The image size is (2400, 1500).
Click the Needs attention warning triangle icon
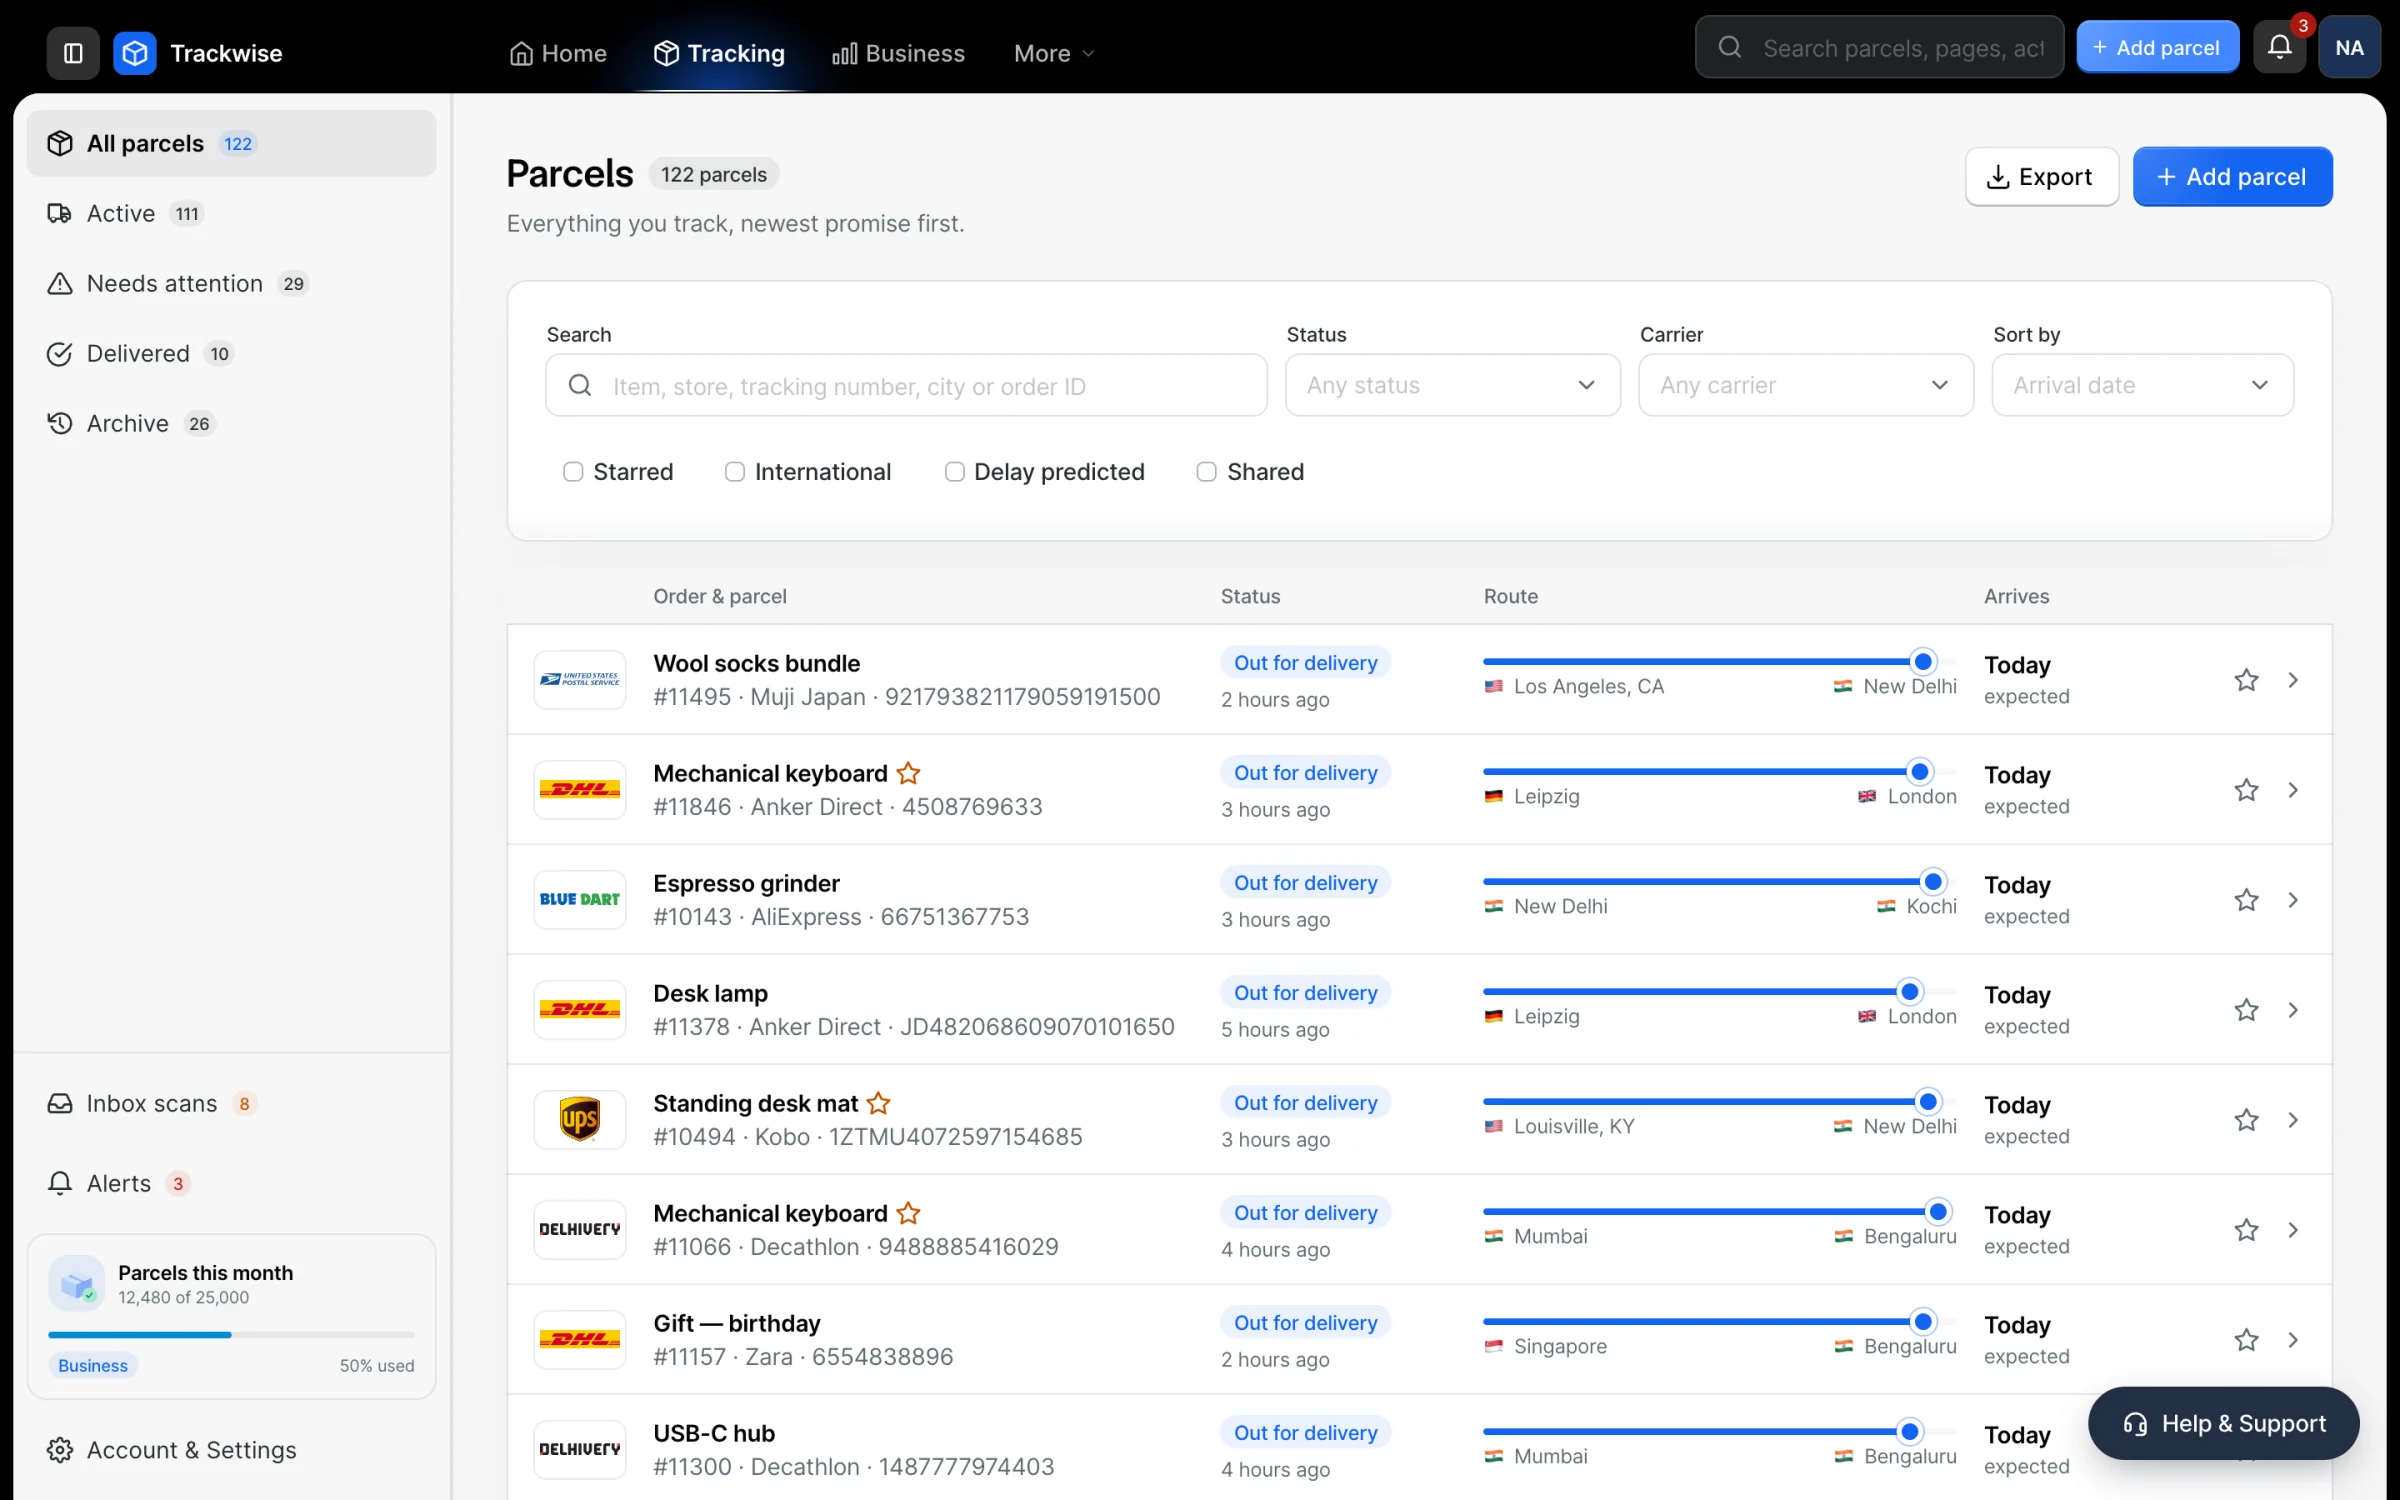tap(60, 284)
